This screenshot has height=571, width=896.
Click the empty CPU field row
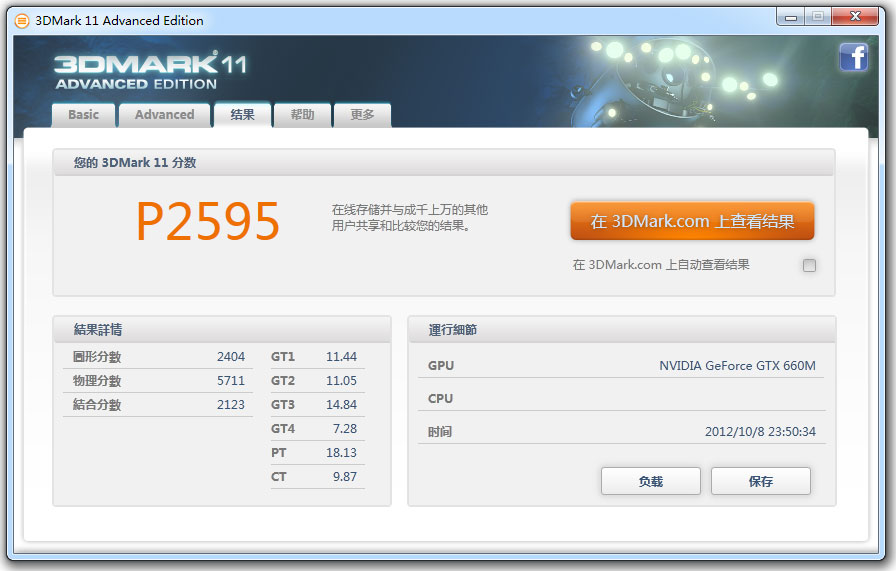(x=620, y=399)
